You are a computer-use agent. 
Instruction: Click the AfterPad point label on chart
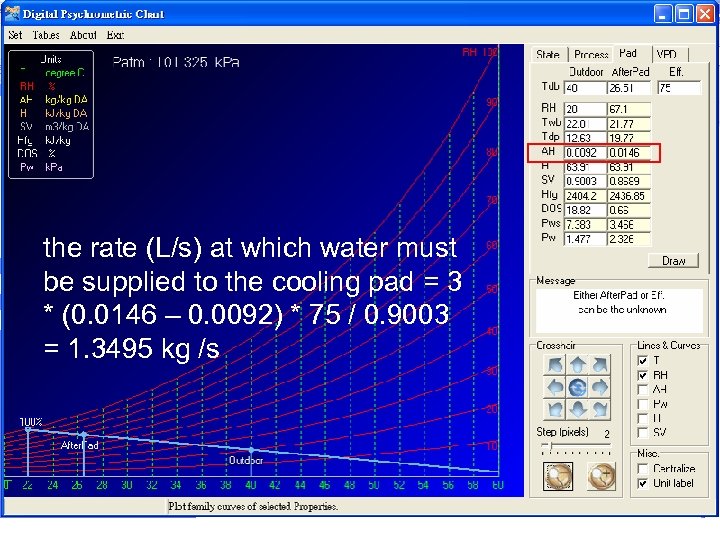79,445
